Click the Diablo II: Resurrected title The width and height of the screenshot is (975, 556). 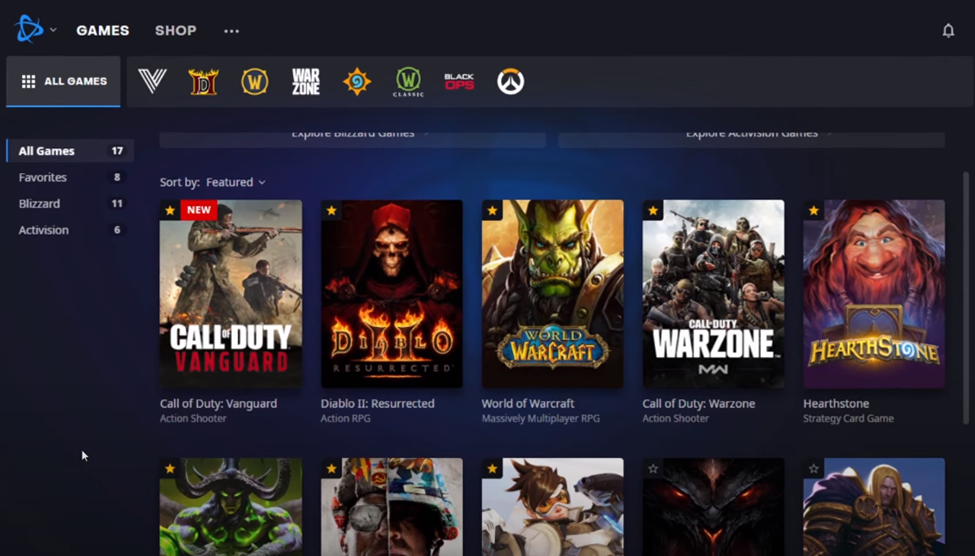tap(377, 404)
